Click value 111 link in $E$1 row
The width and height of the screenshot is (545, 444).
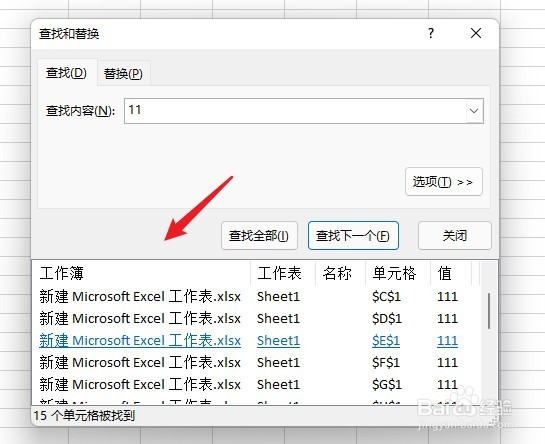(x=447, y=341)
